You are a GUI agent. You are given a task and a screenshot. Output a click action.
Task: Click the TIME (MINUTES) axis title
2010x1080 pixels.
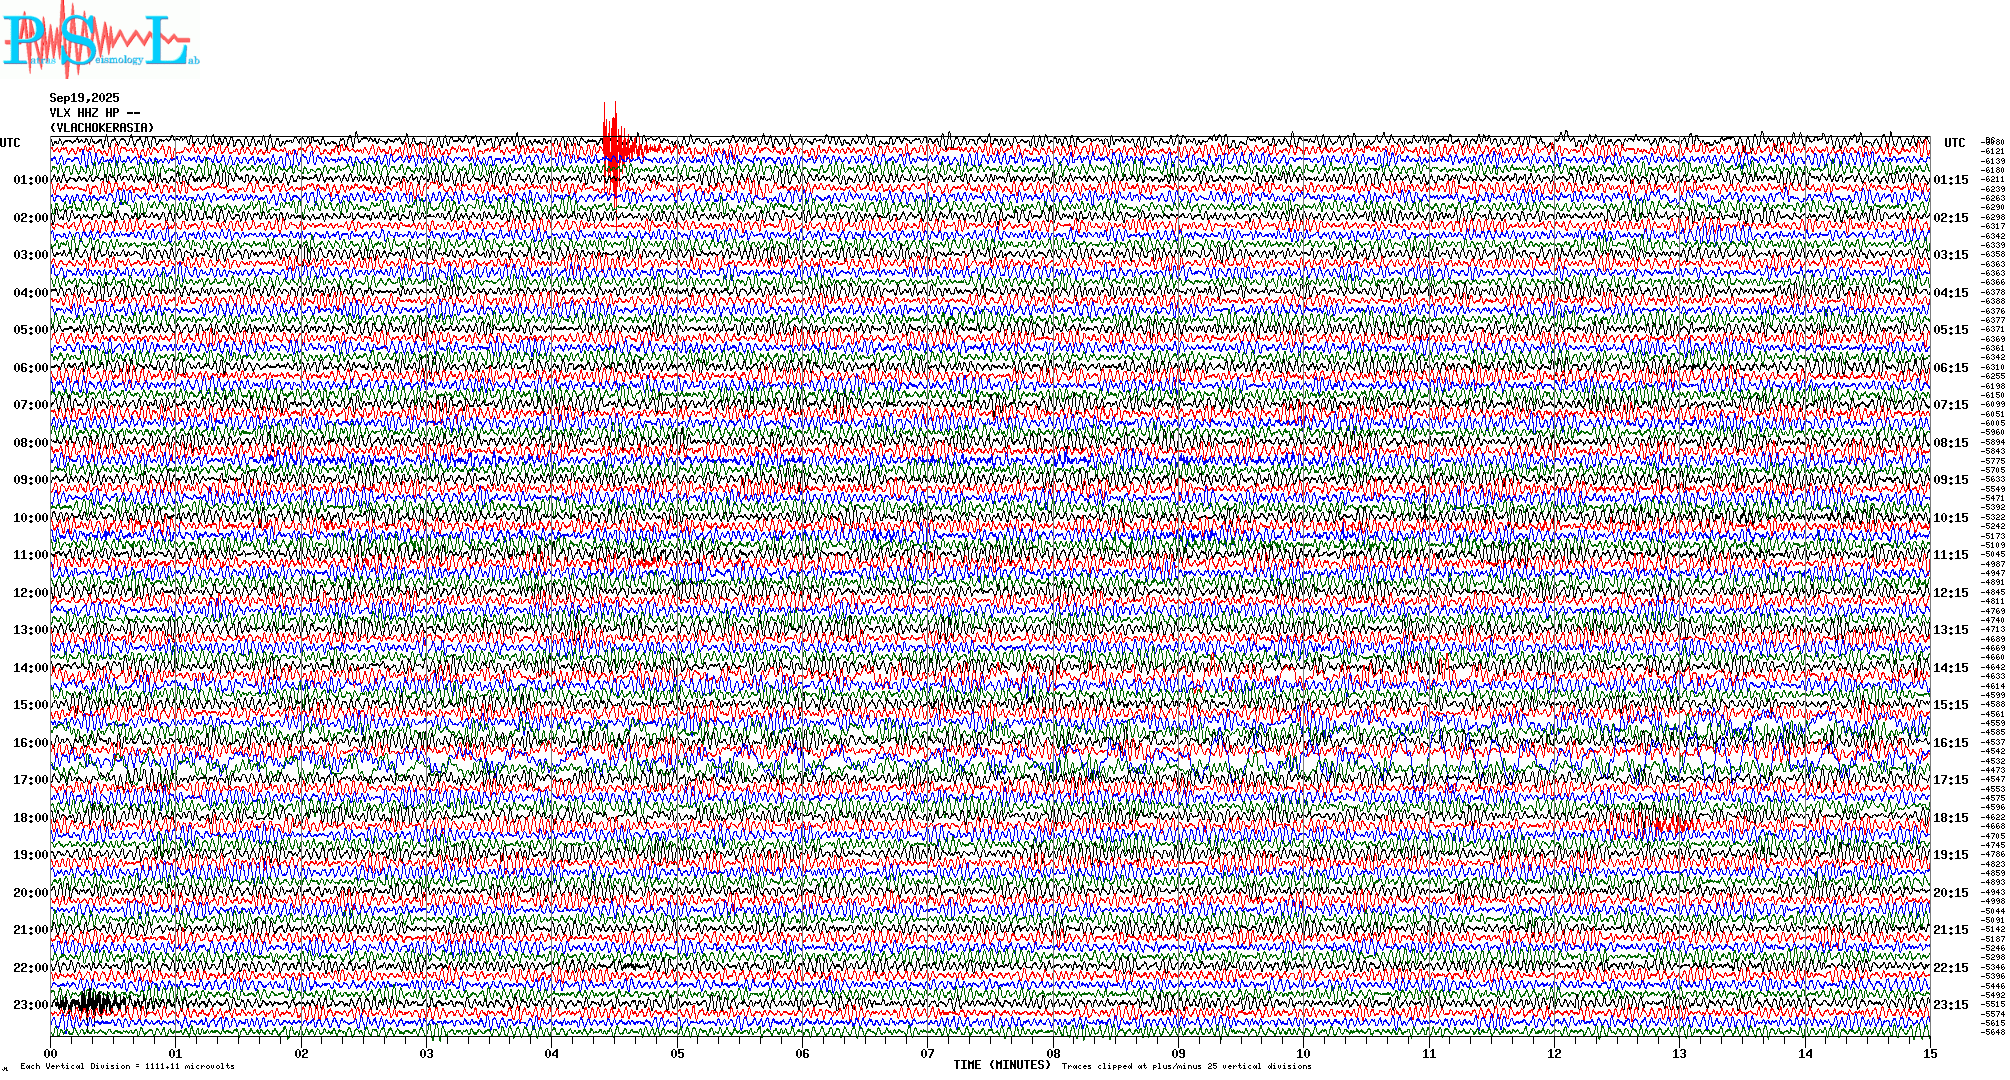pos(1002,1065)
